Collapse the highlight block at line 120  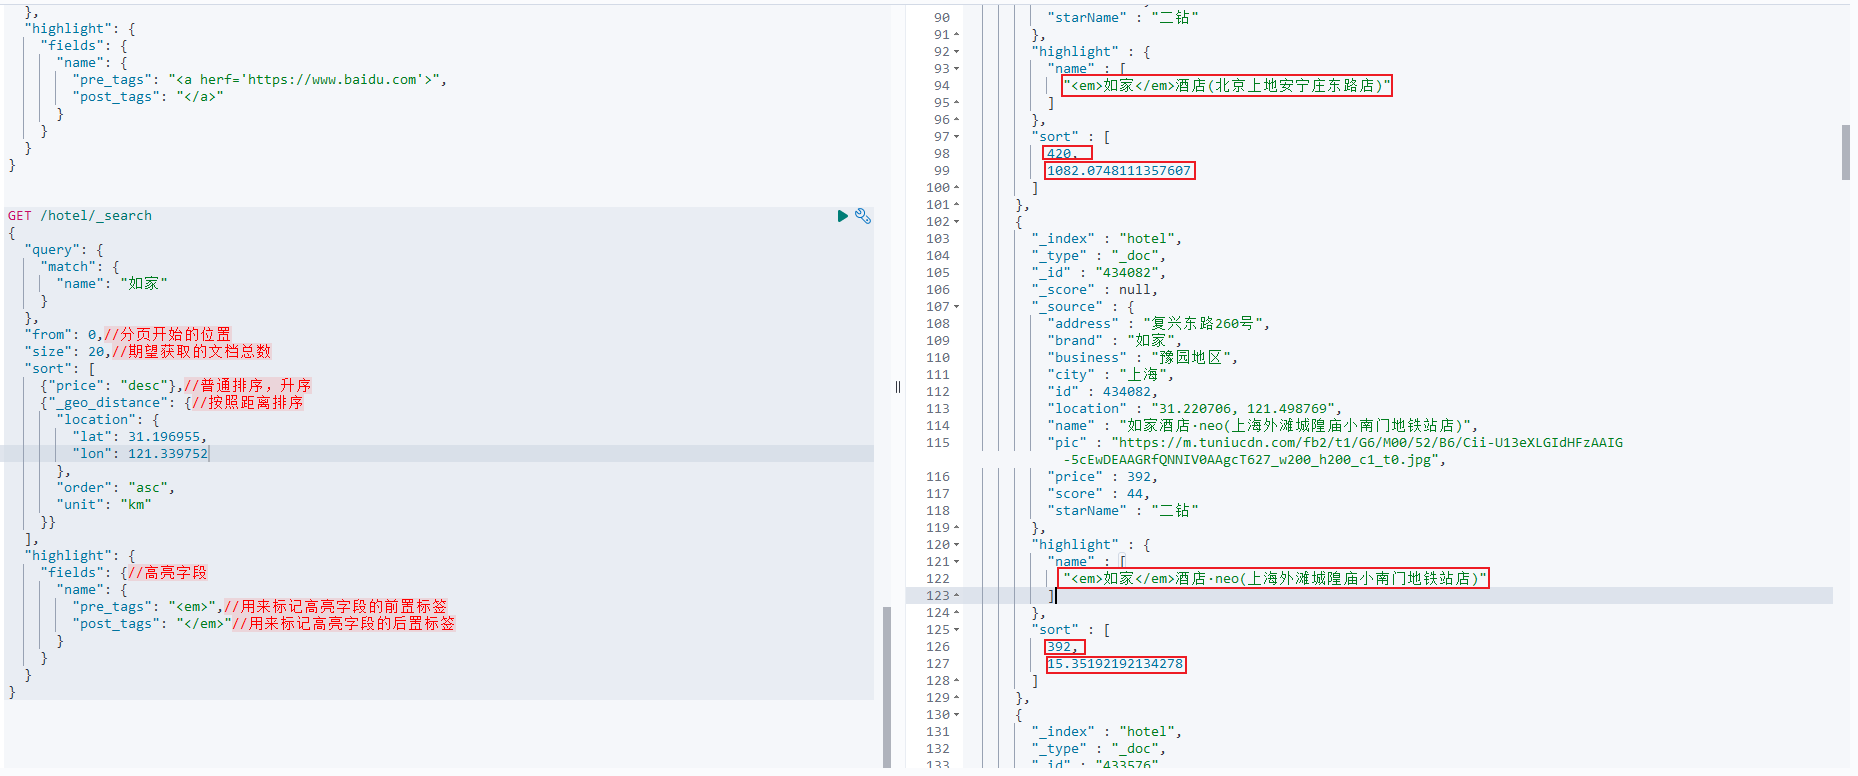957,545
